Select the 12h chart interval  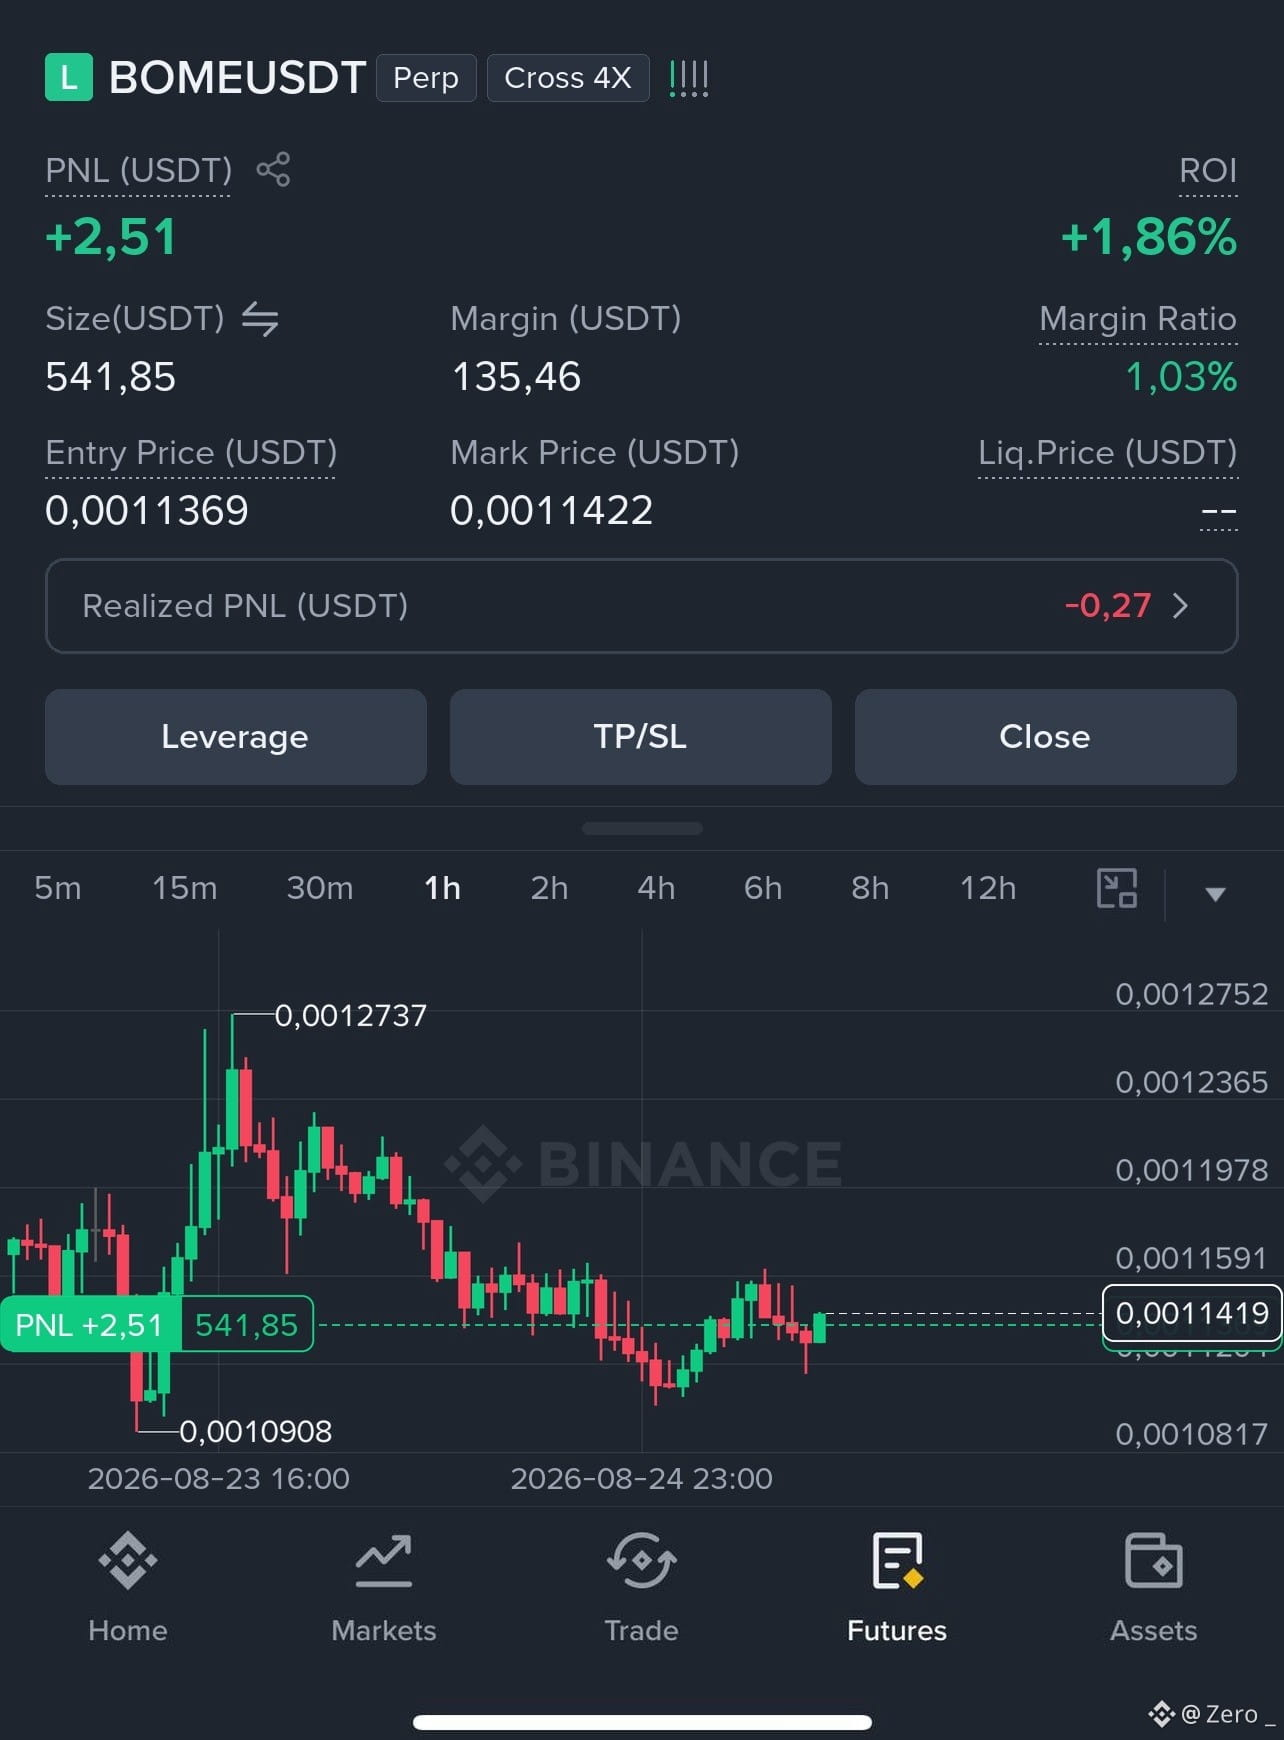pyautogui.click(x=988, y=888)
